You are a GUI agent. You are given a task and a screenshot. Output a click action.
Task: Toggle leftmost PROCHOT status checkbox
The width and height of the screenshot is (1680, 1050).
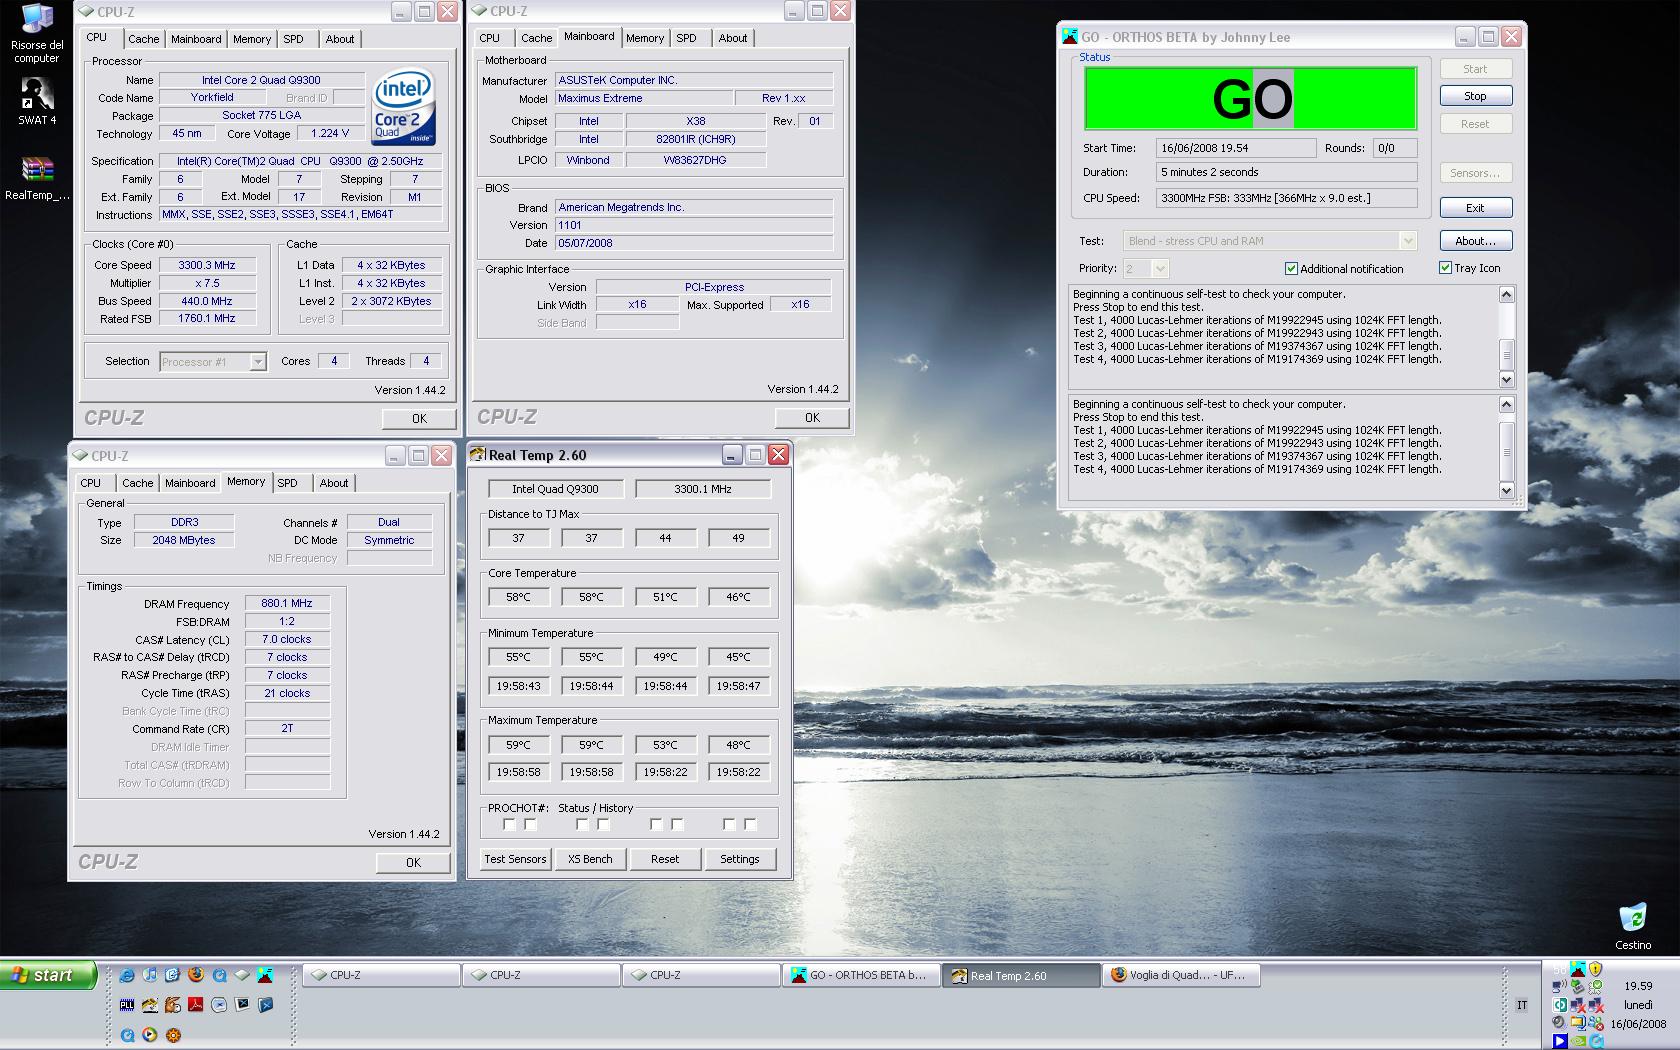coord(509,824)
